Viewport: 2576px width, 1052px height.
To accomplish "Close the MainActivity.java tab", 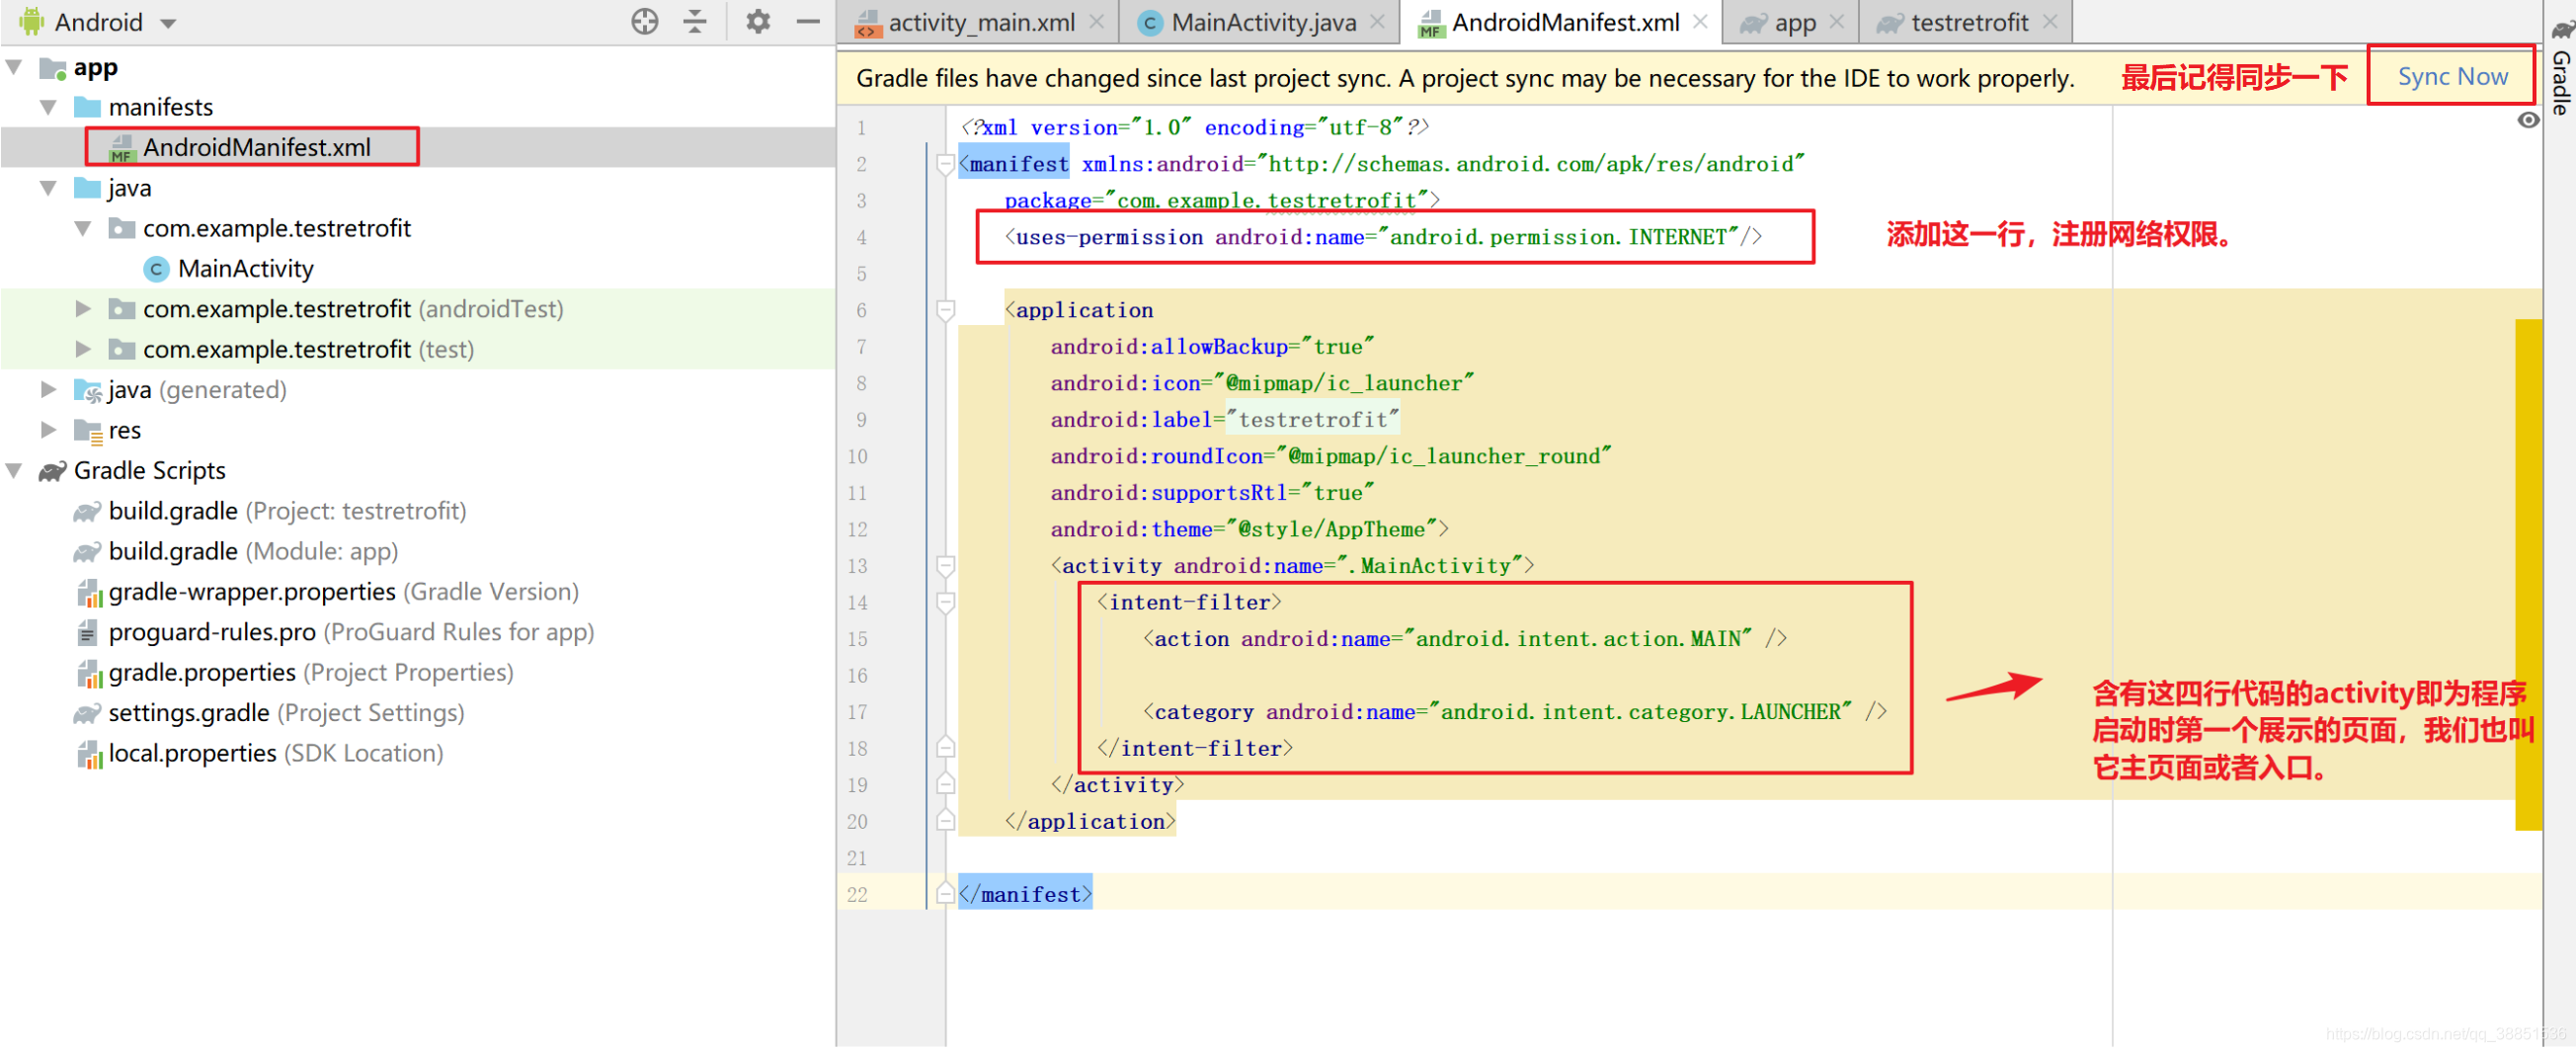I will pos(1378,21).
